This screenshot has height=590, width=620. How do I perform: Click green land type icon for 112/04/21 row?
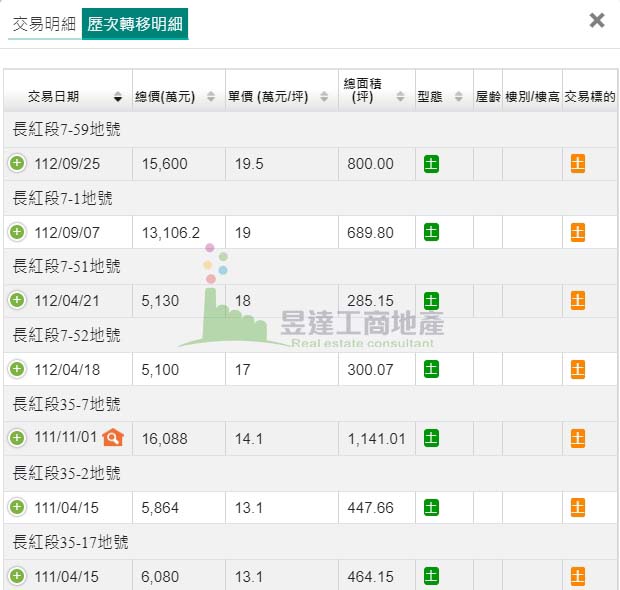[431, 301]
